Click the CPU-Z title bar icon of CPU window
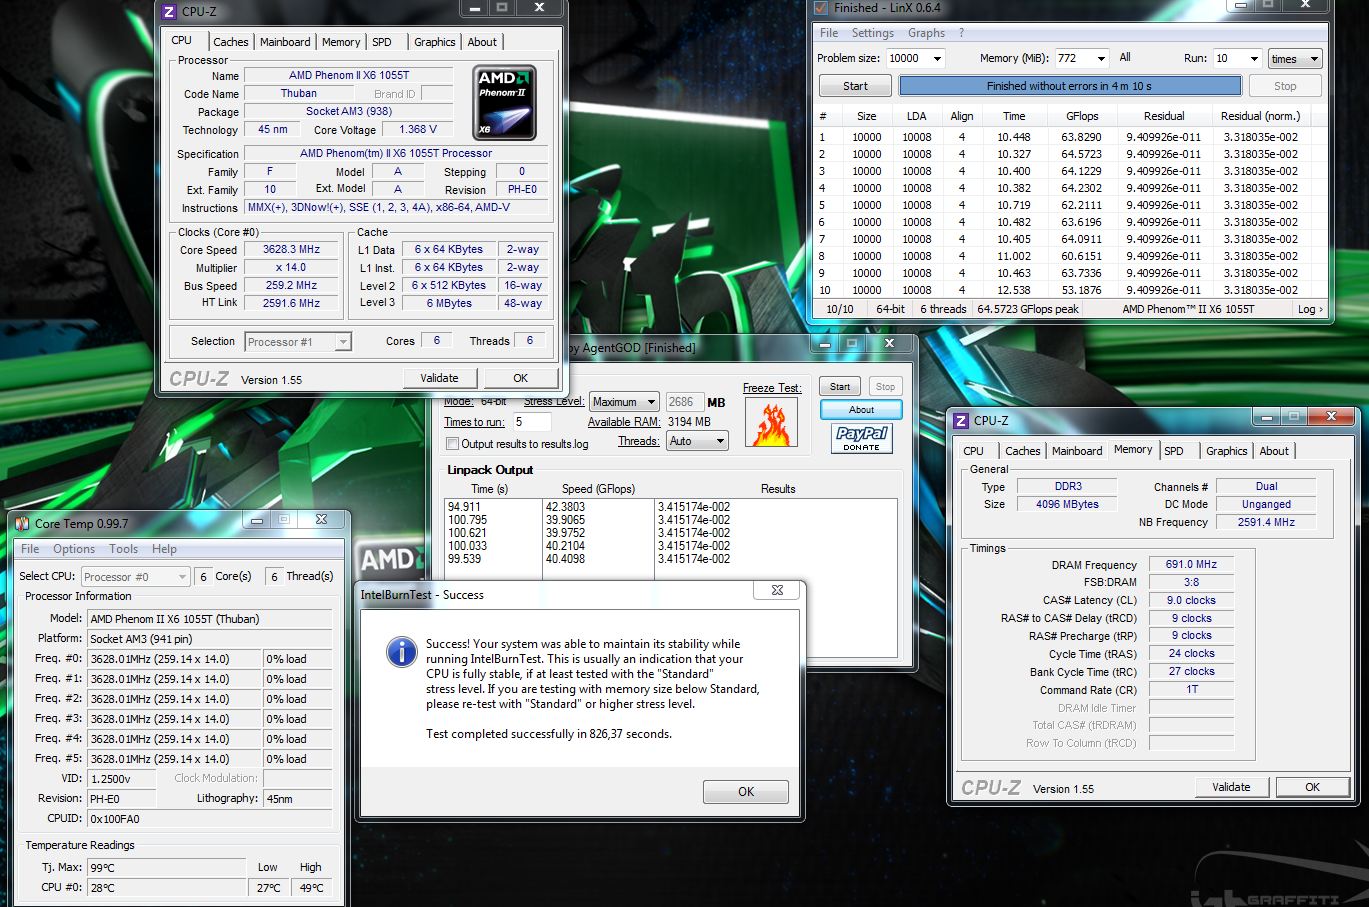1369x907 pixels. coord(169,11)
